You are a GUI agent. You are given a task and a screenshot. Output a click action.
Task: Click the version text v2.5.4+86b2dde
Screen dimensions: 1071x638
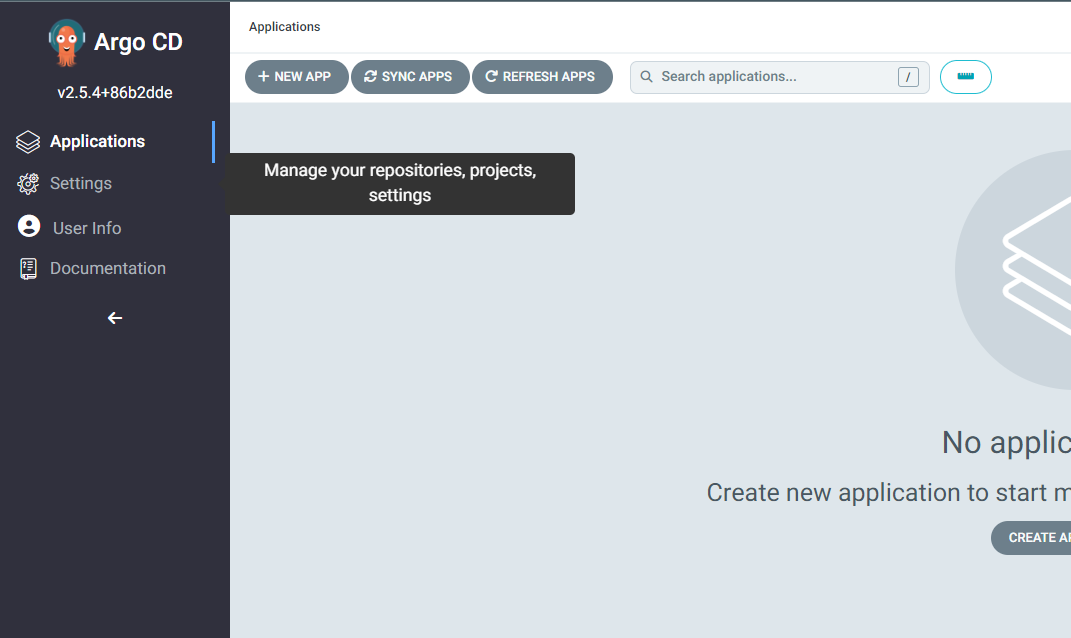pos(115,93)
